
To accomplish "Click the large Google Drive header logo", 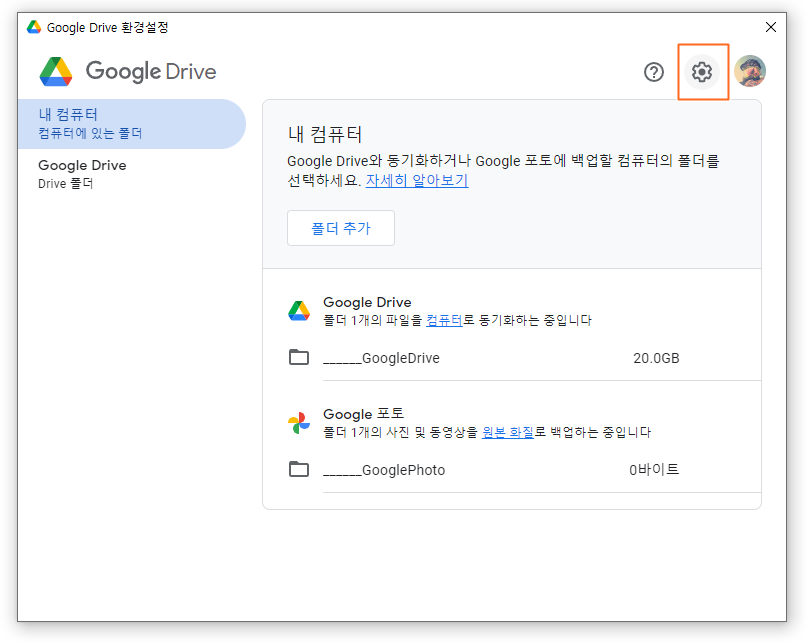I will point(128,71).
